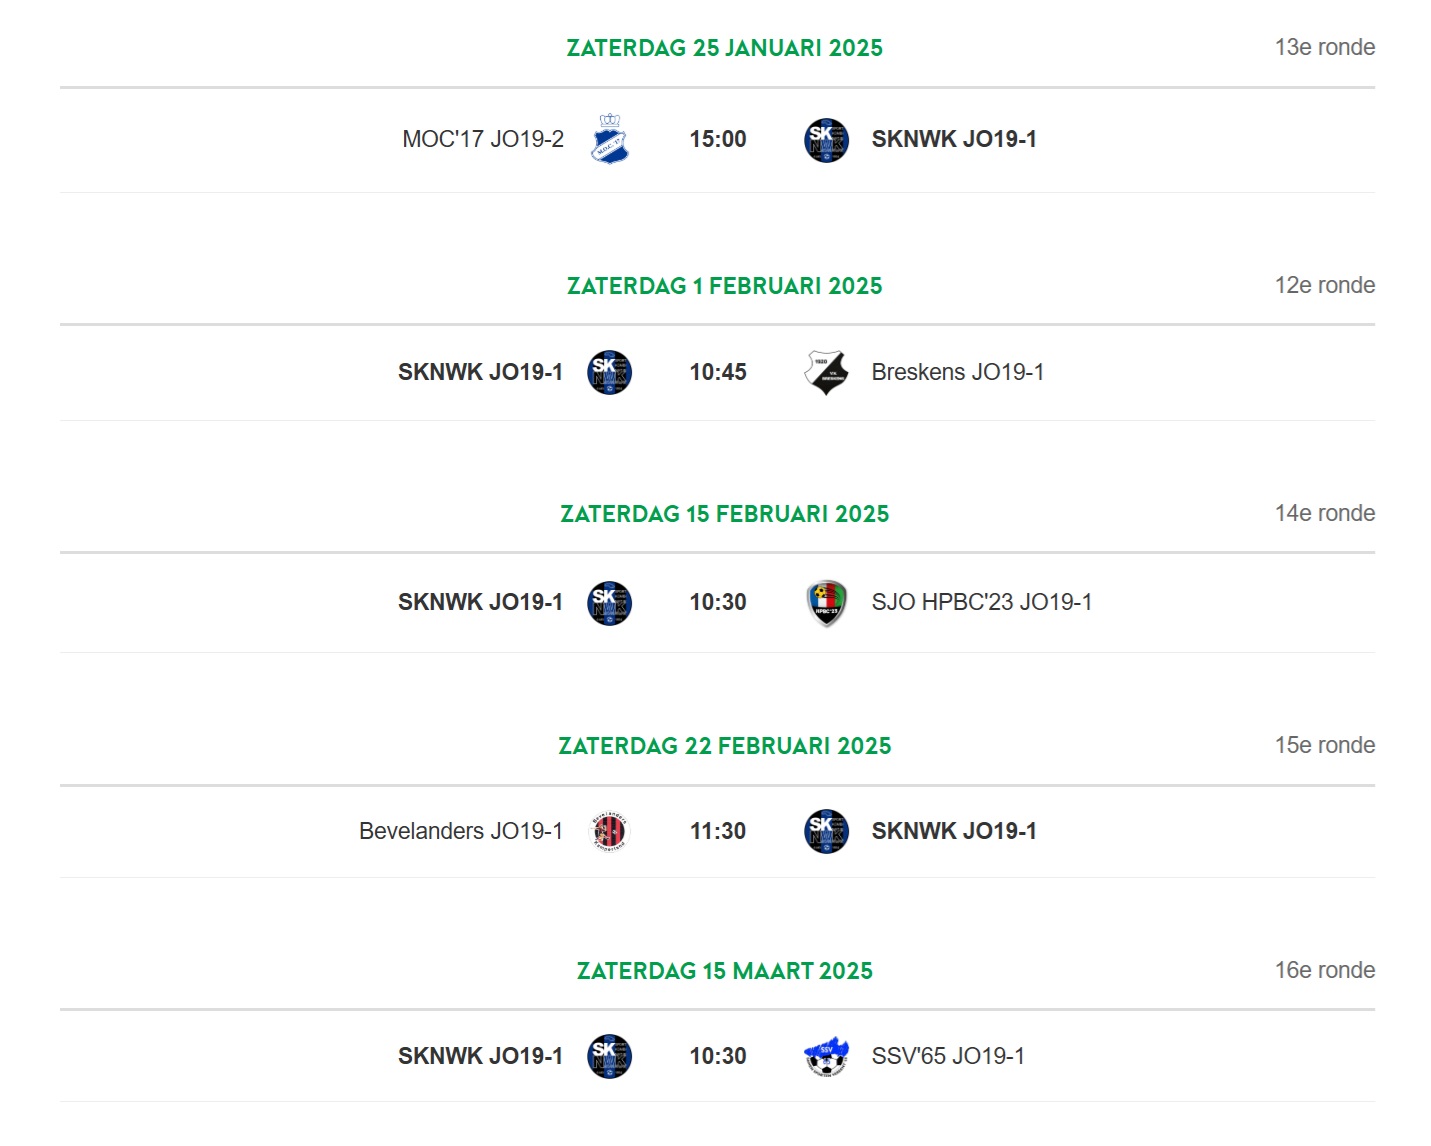Click the 11:30 kickoff time
Viewport: 1431px width, 1146px height.
tap(718, 831)
